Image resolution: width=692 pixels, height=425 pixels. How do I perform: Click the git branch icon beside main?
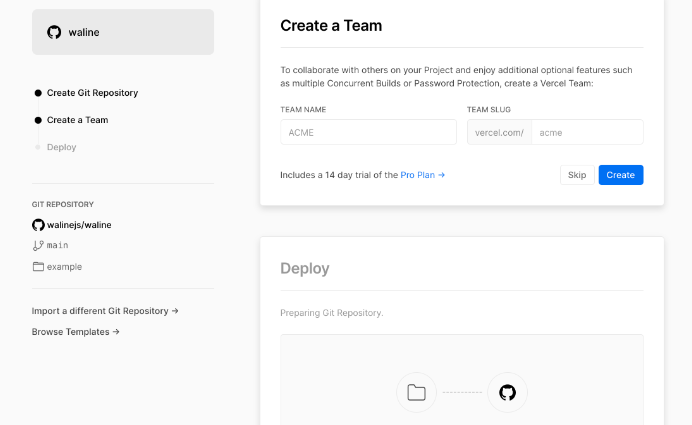tap(38, 245)
